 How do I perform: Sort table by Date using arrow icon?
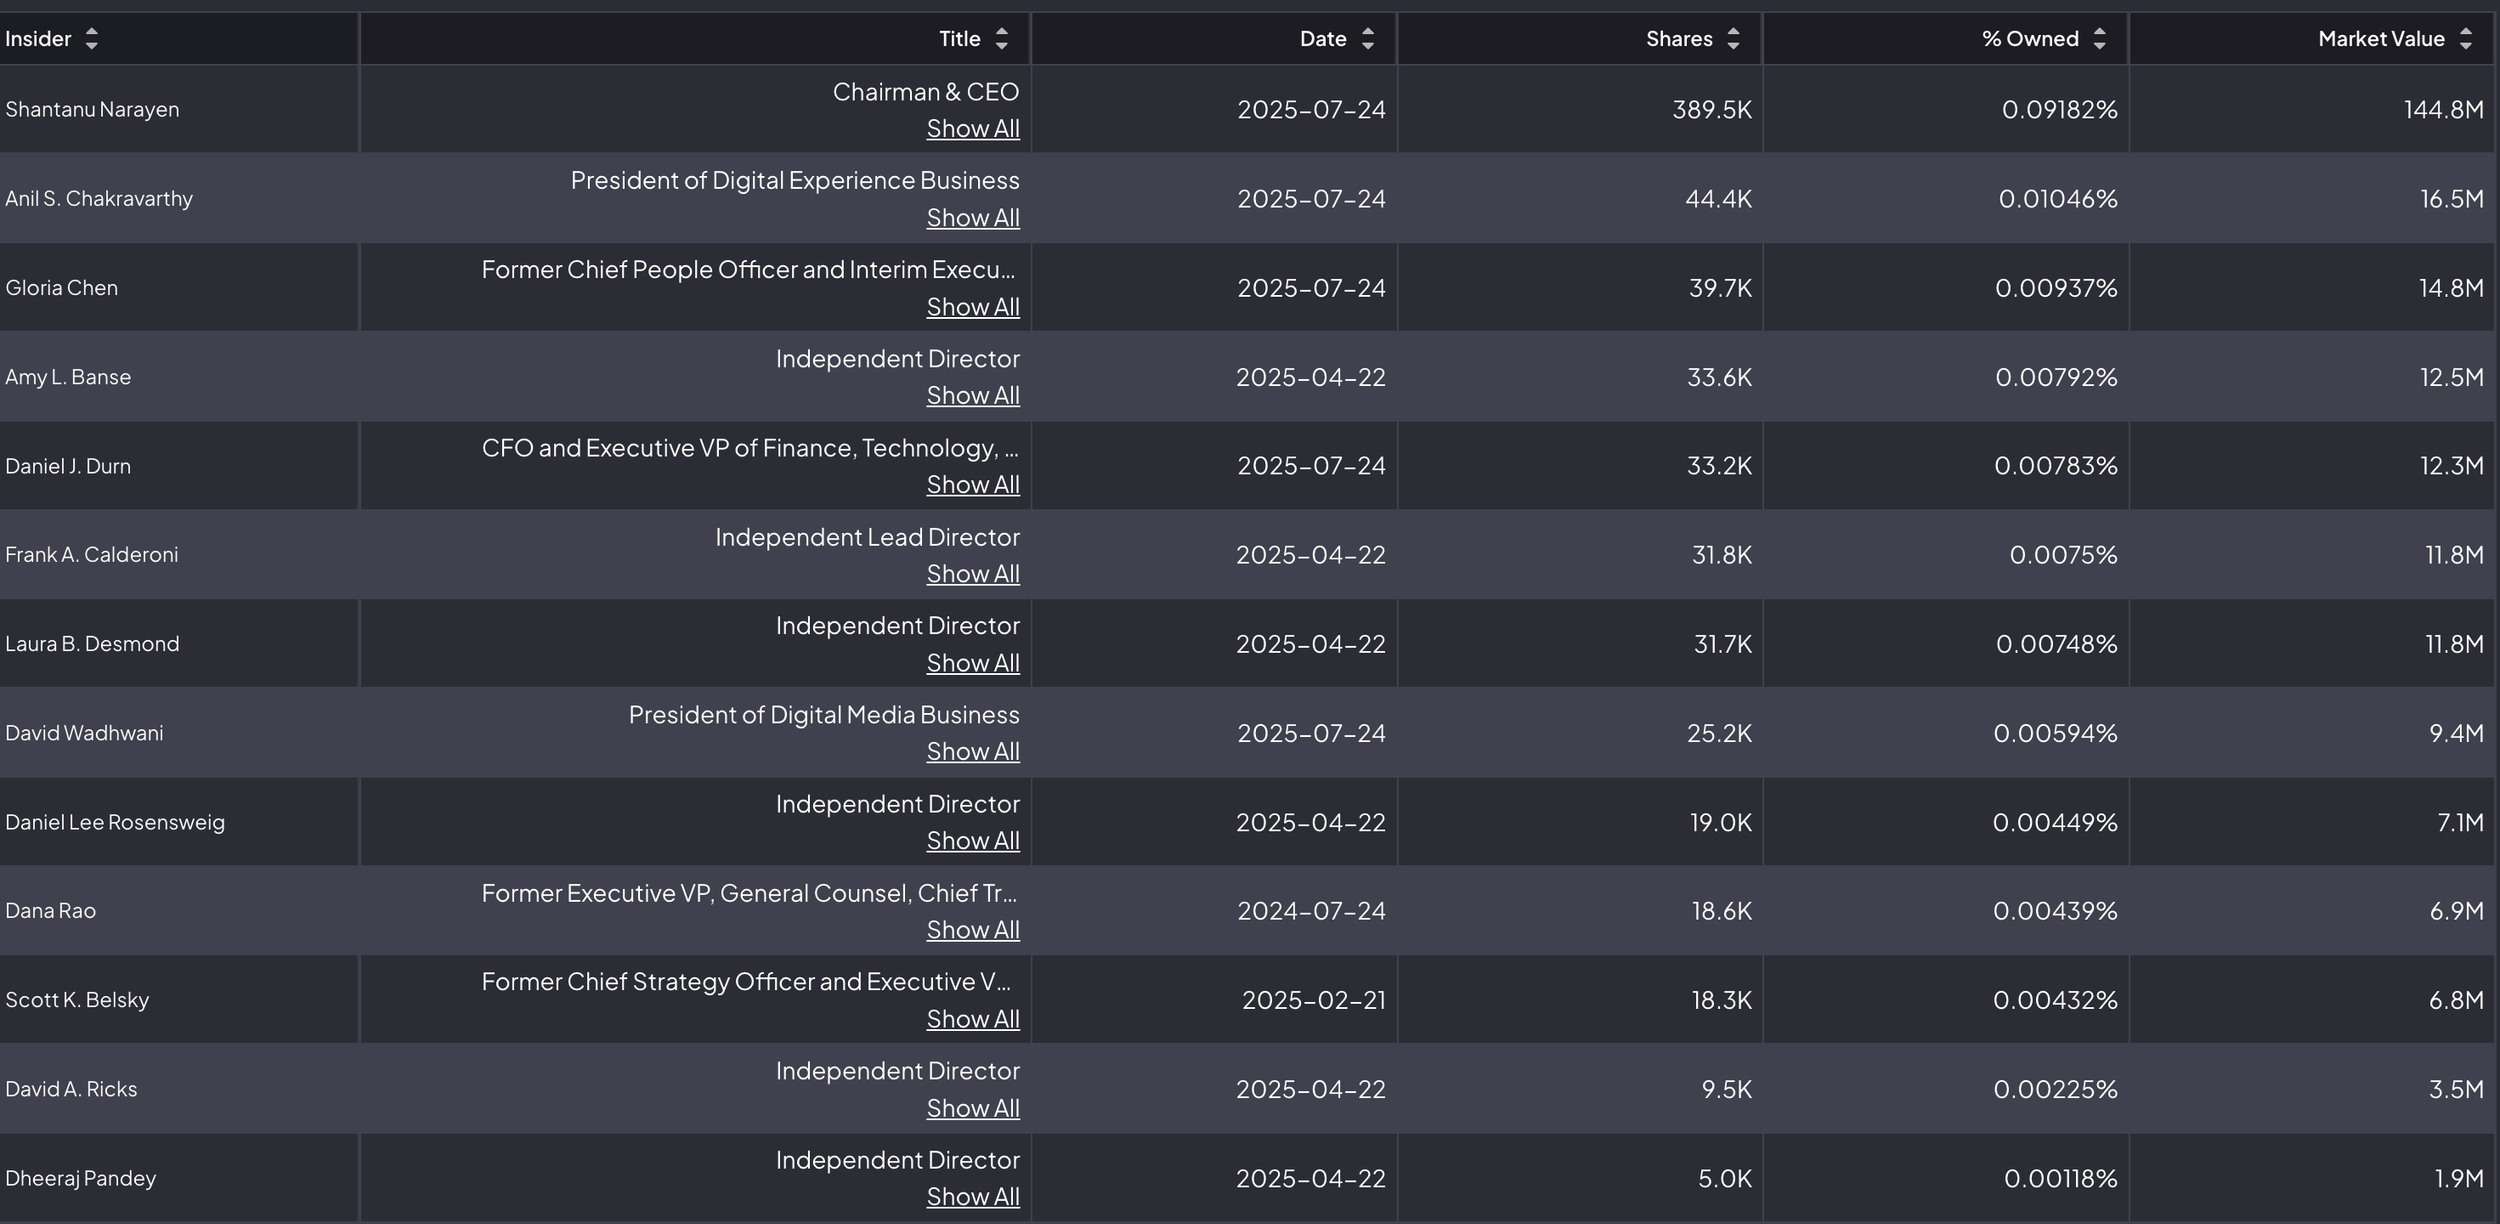click(1367, 39)
